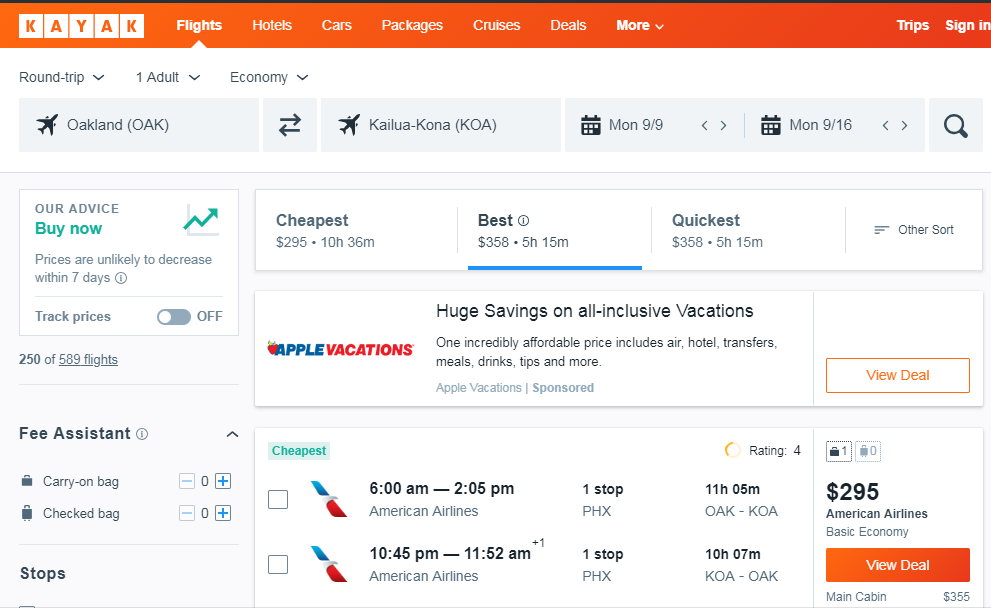The height and width of the screenshot is (610, 991).
Task: Open Trips link in header
Action: pyautogui.click(x=913, y=25)
